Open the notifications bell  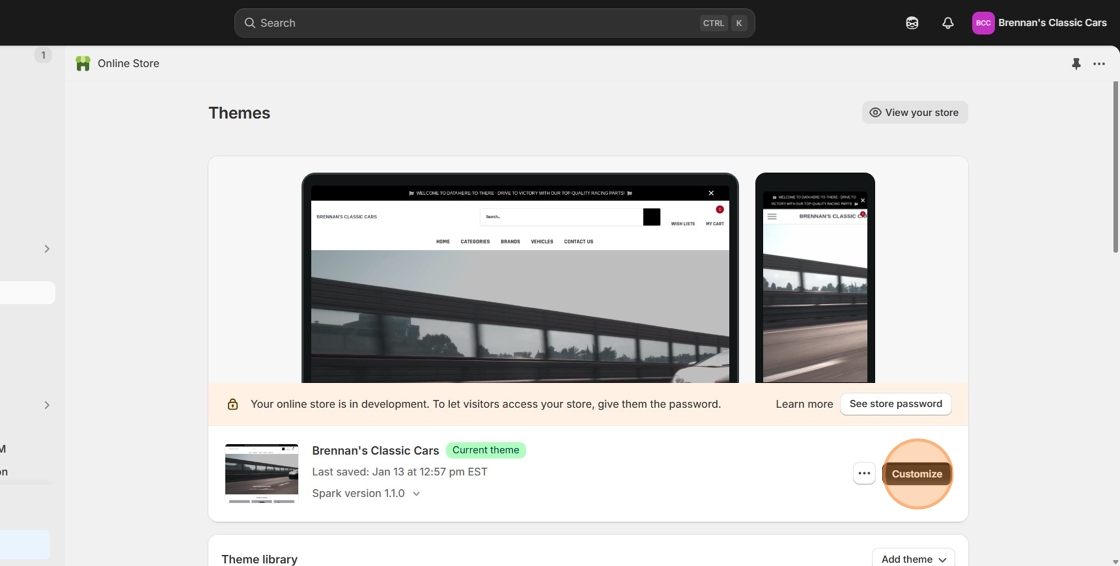[x=948, y=23]
